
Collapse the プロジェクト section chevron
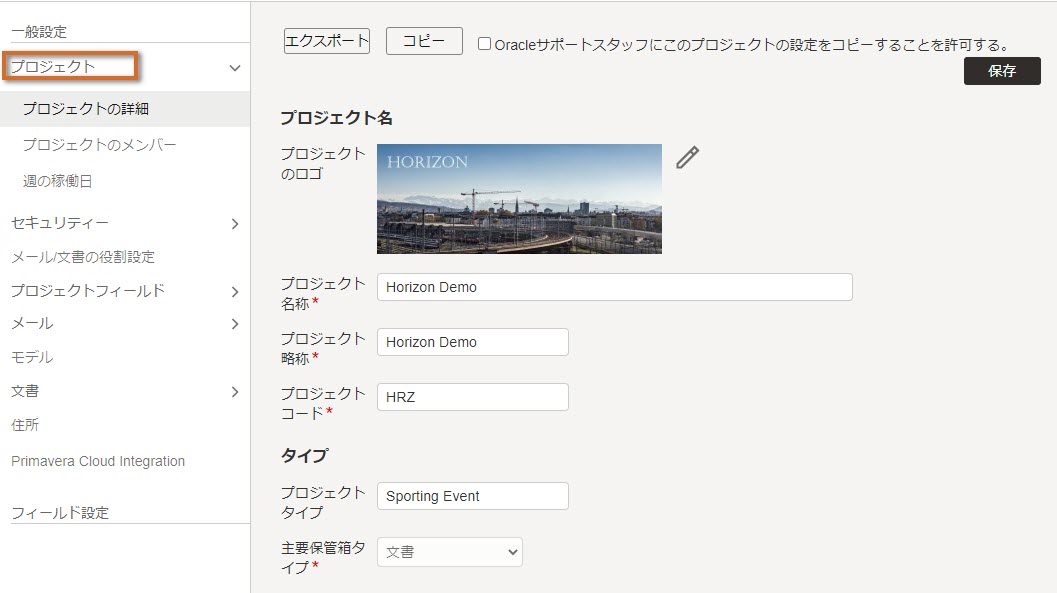(x=235, y=68)
